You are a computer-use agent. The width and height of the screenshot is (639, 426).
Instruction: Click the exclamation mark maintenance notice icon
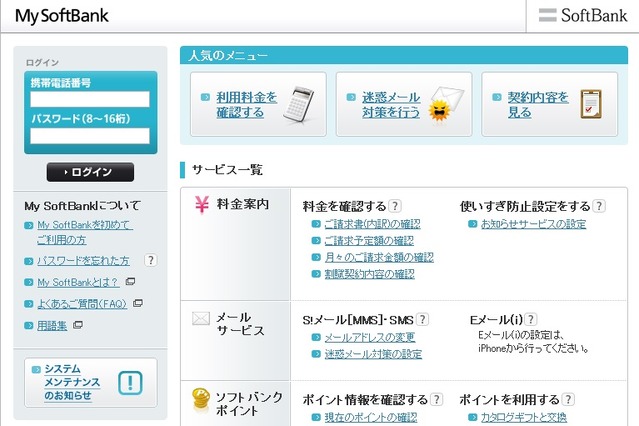coord(130,383)
